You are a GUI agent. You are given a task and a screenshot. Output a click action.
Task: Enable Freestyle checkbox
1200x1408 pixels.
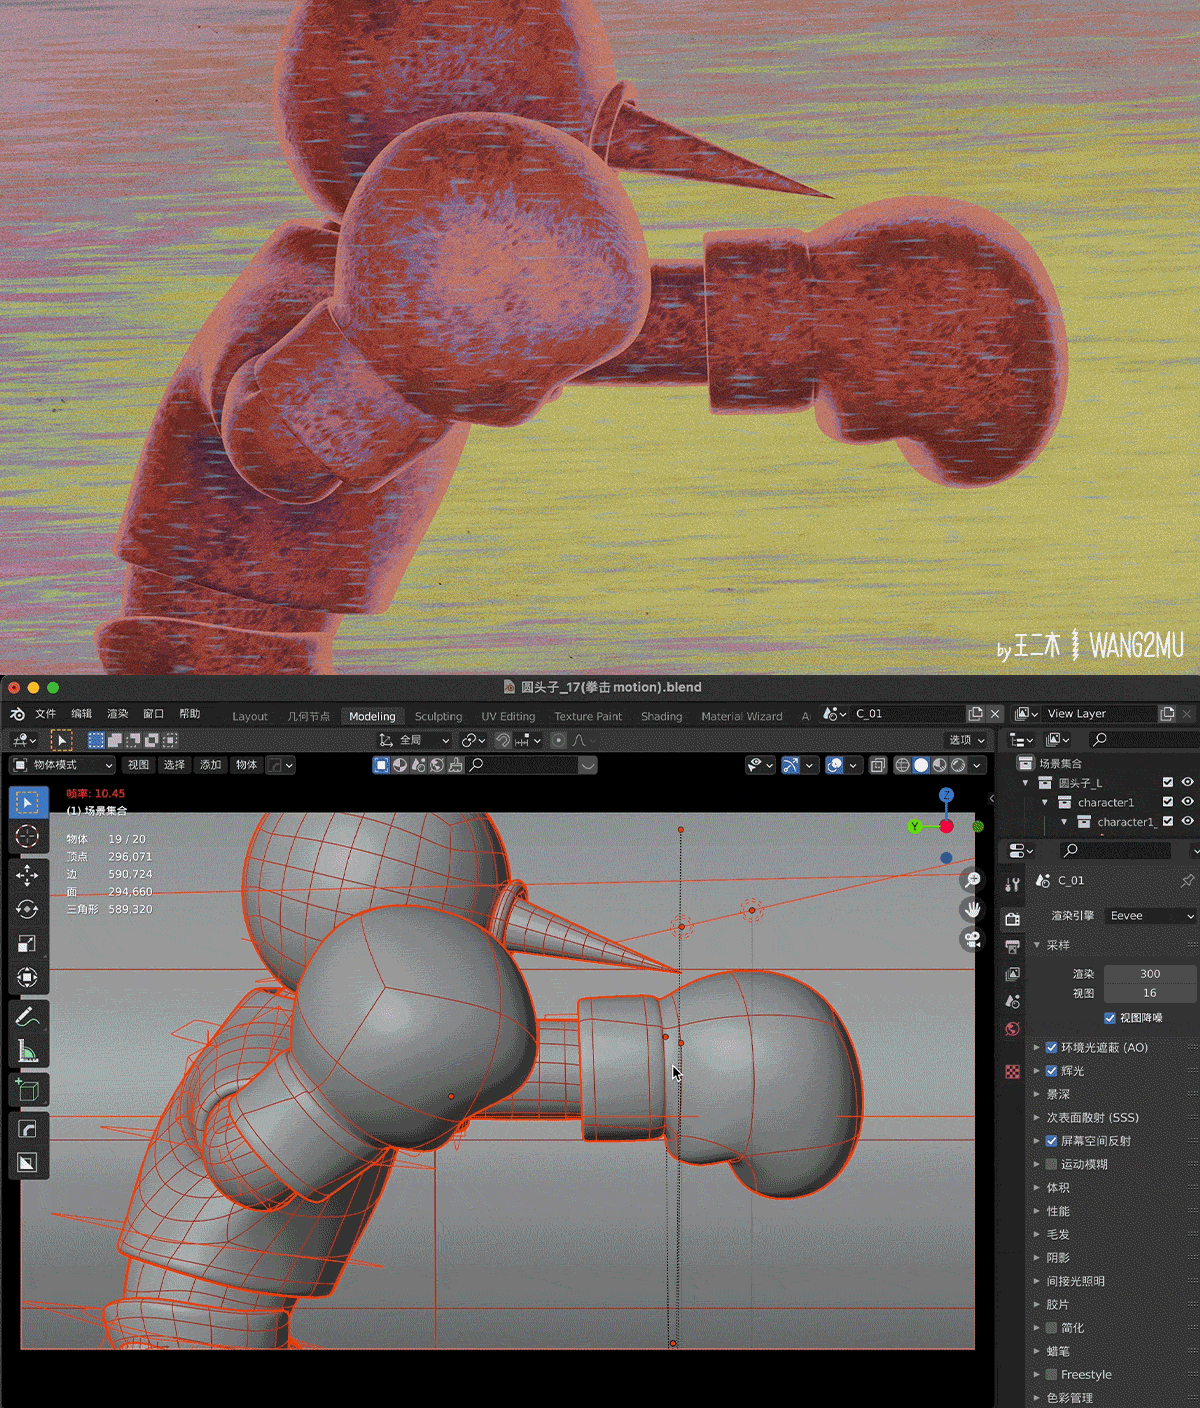[1051, 1375]
